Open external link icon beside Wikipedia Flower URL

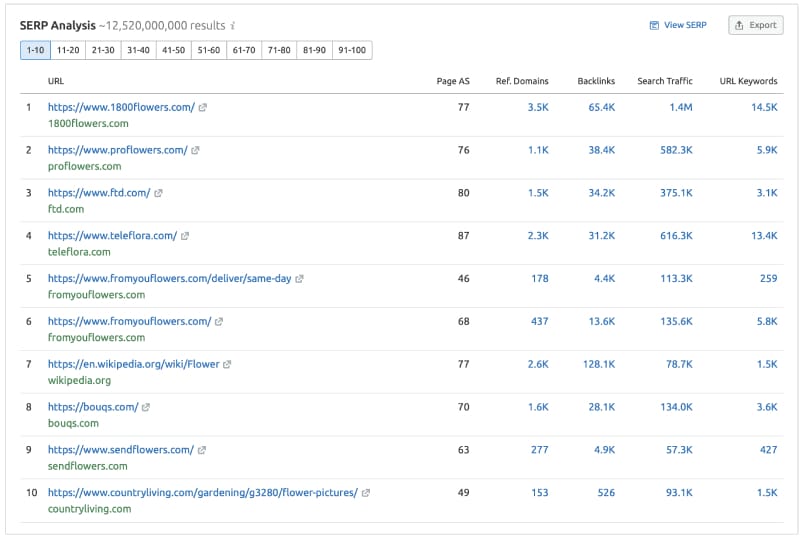tap(227, 365)
